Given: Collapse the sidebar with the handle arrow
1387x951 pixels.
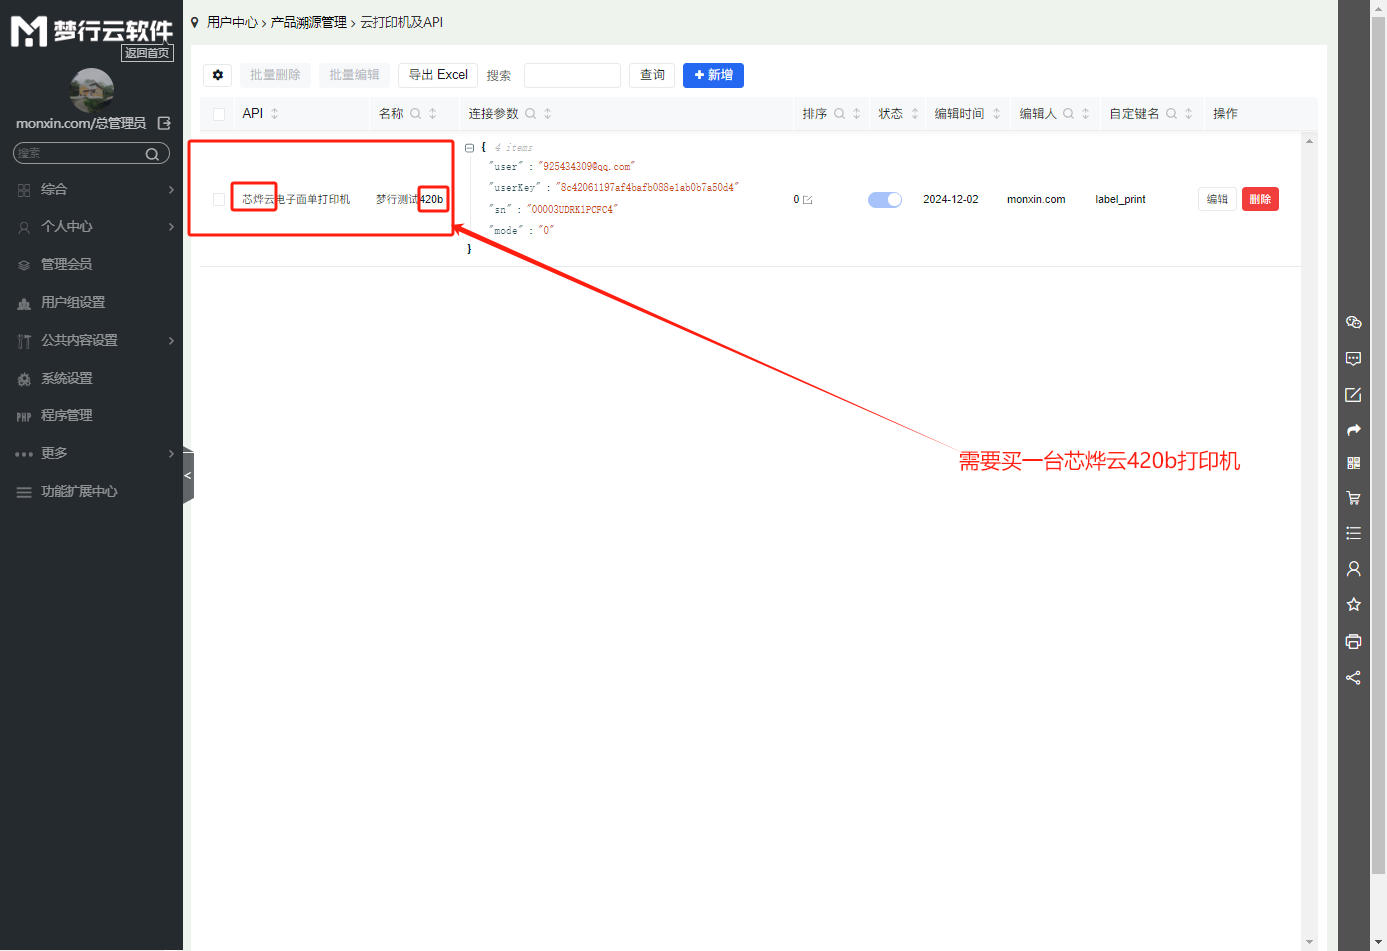Looking at the screenshot, I should (188, 476).
